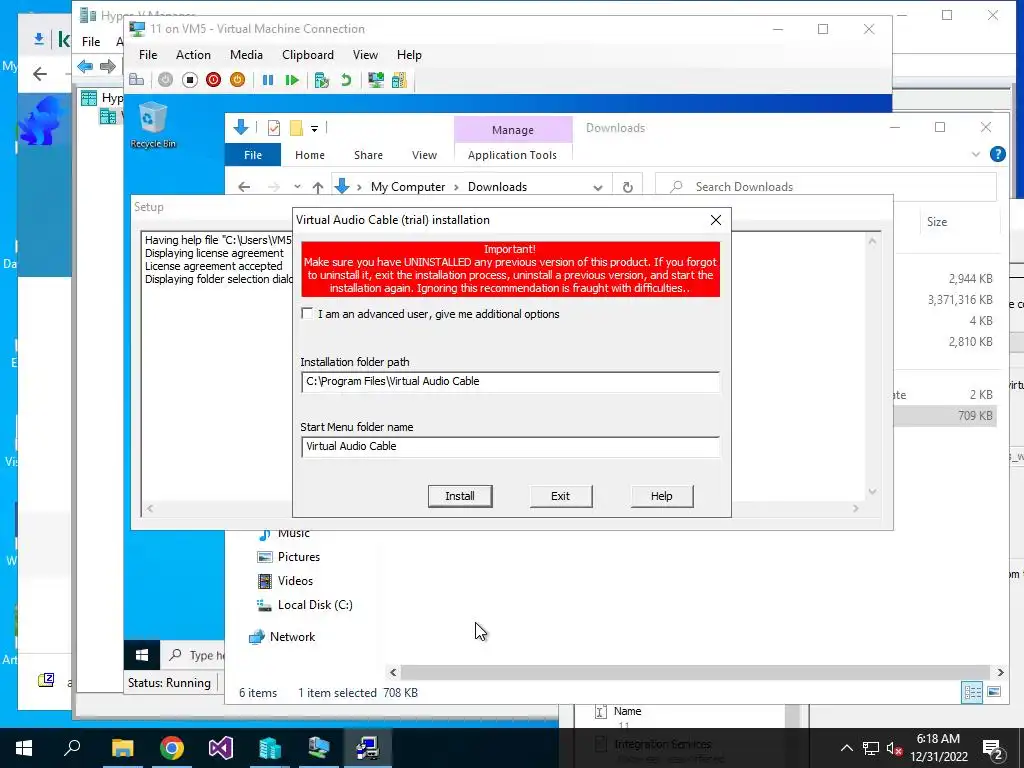
Task: Click the red Shut Down toolbar icon
Action: point(214,80)
